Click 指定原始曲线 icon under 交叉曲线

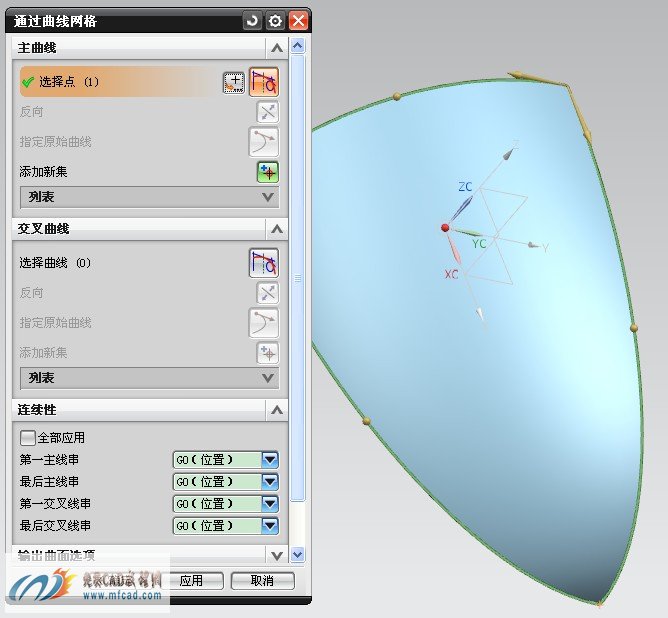[x=264, y=323]
